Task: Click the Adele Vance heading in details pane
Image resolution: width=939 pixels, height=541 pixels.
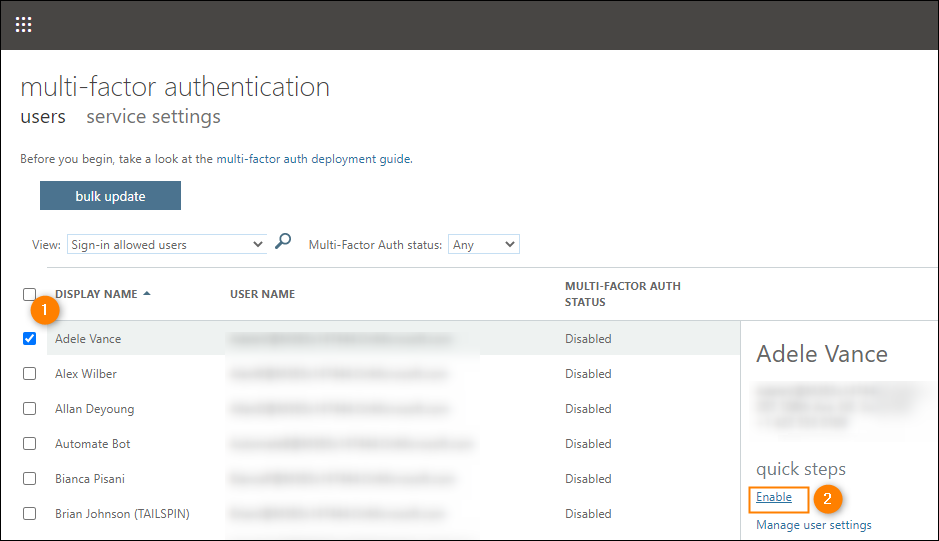Action: click(x=822, y=354)
